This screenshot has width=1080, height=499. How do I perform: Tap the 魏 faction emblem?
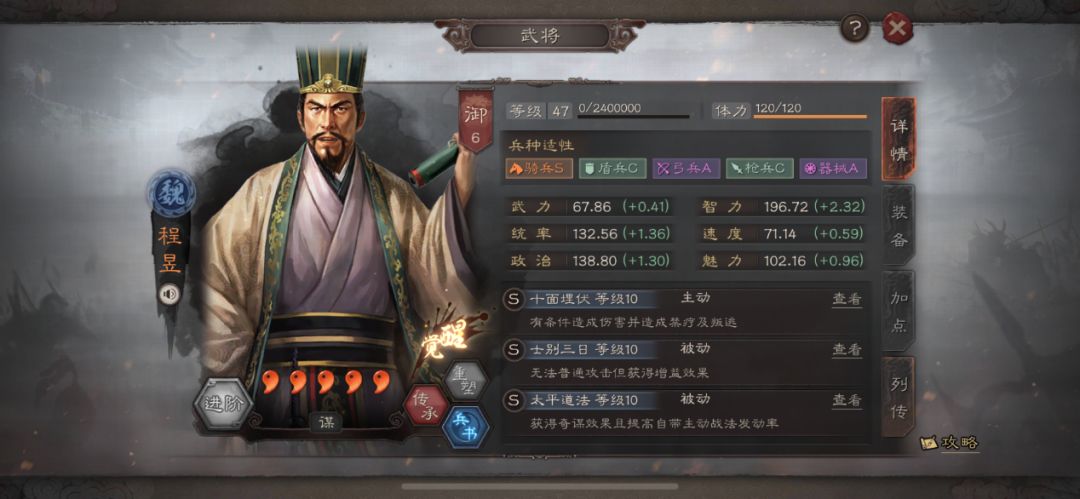(x=170, y=193)
